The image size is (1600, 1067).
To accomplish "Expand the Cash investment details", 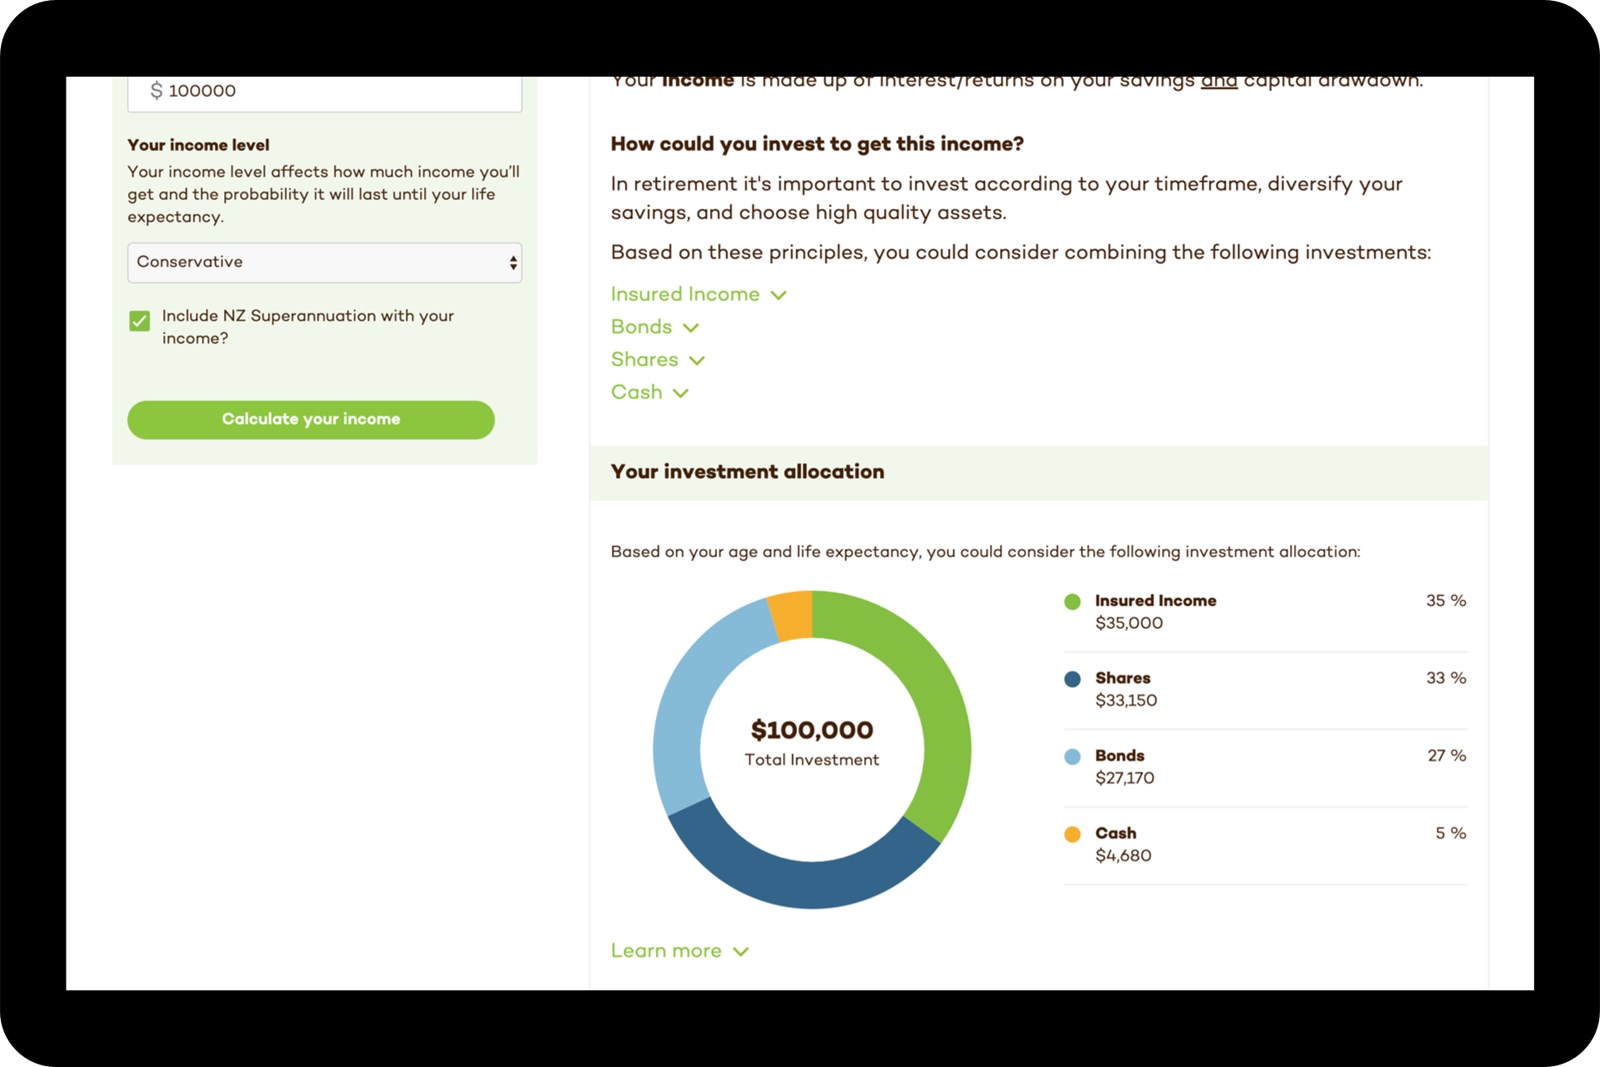I will 650,392.
